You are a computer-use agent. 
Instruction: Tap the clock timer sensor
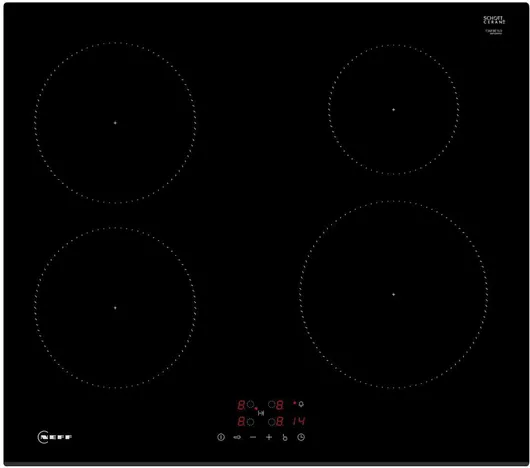click(x=301, y=437)
